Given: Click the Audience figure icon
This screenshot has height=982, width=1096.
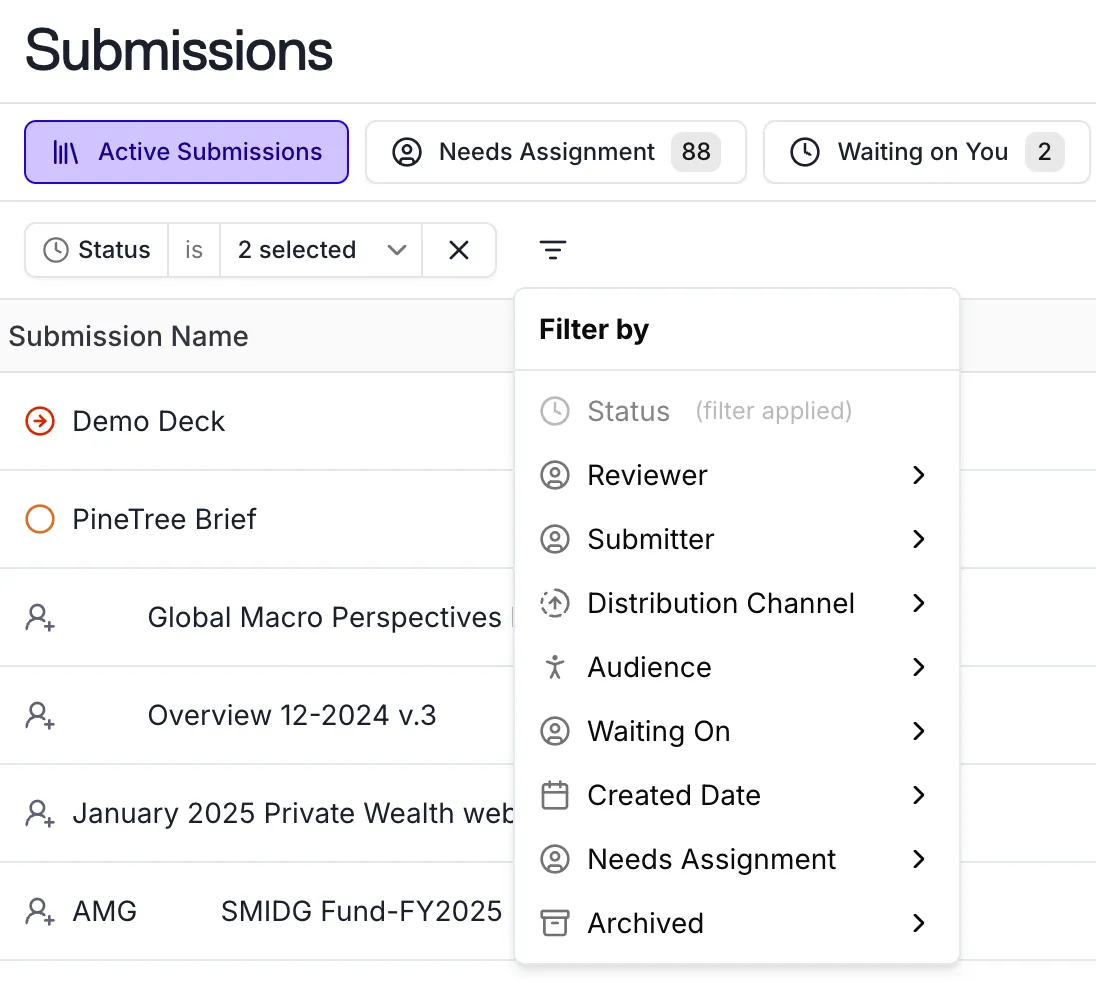Looking at the screenshot, I should coord(555,667).
